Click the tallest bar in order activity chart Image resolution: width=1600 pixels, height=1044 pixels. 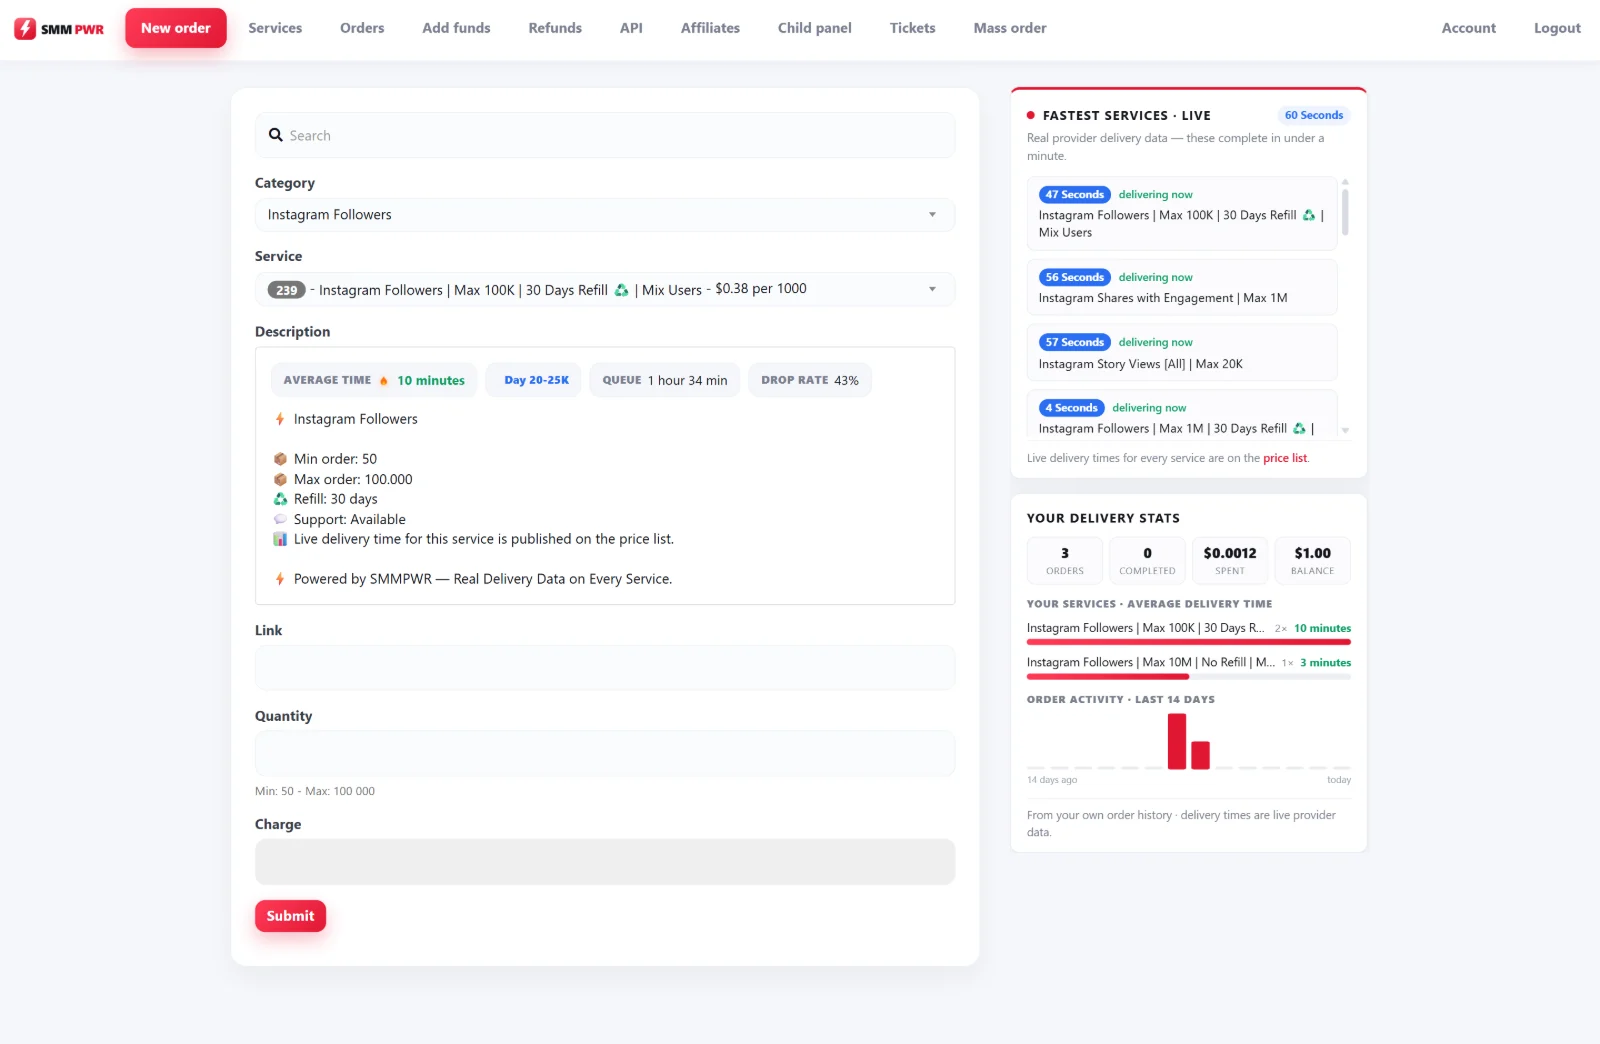(x=1177, y=741)
